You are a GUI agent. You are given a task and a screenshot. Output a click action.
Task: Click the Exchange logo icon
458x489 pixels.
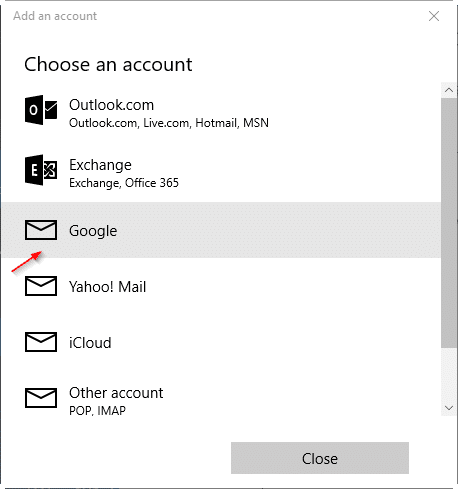click(x=41, y=170)
